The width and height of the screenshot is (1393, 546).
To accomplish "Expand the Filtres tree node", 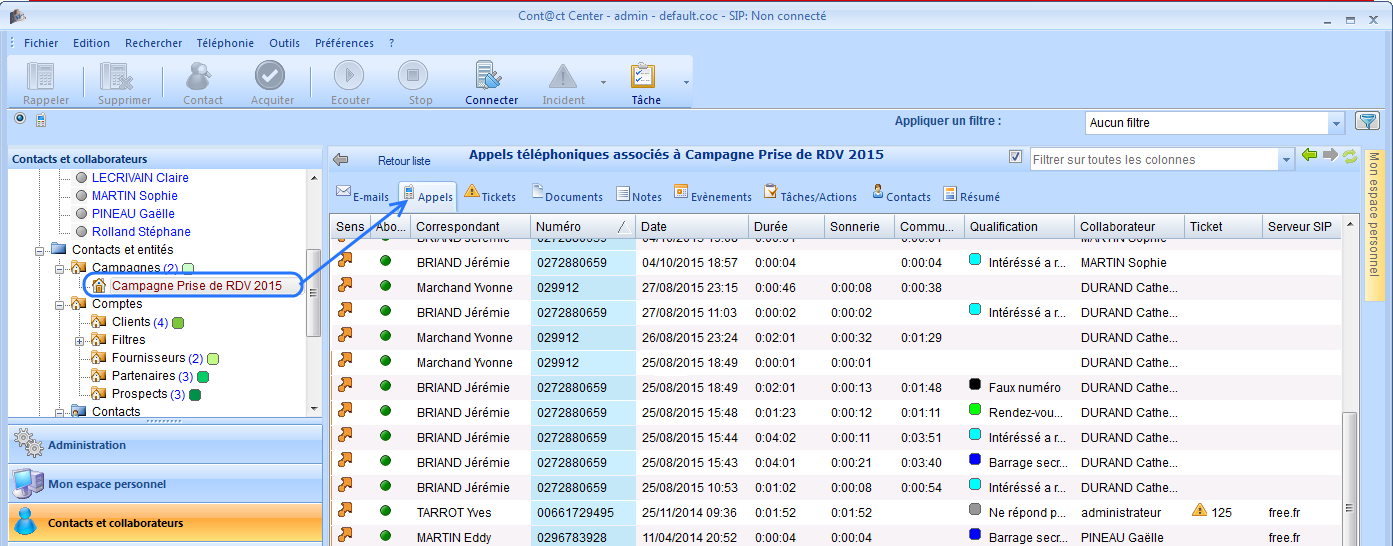I will coord(80,340).
